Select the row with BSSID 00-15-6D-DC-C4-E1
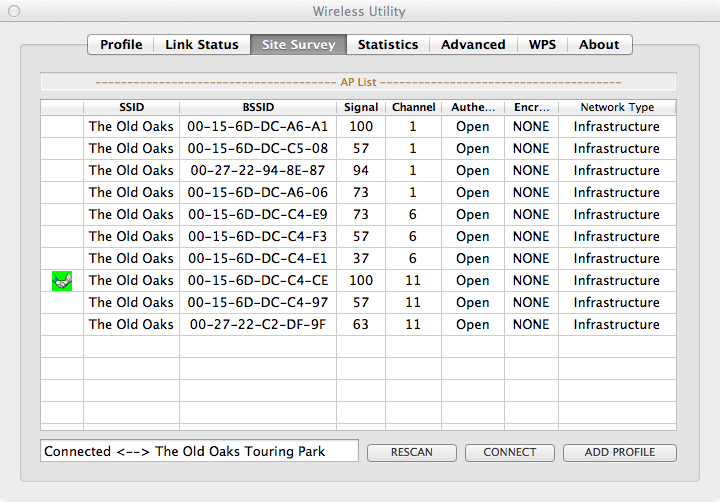The image size is (720, 502). tap(258, 259)
